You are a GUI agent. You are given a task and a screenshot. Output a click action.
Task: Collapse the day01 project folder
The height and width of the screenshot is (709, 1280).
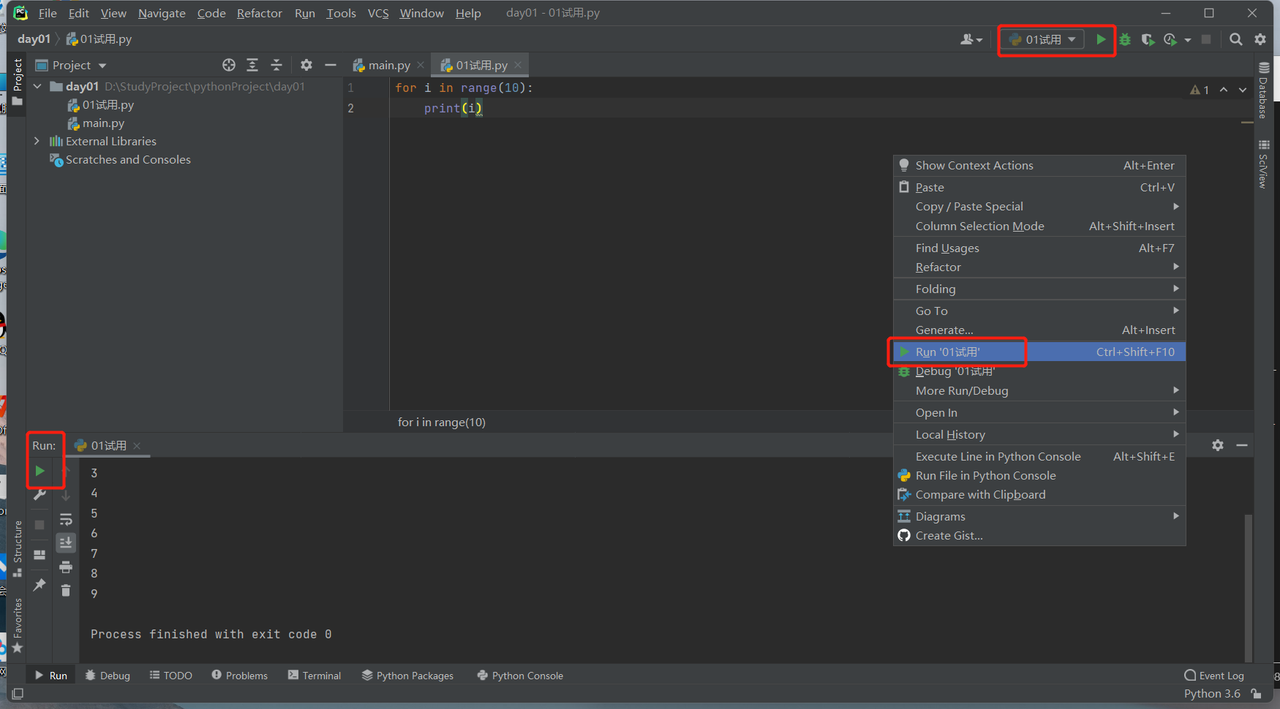(x=37, y=86)
